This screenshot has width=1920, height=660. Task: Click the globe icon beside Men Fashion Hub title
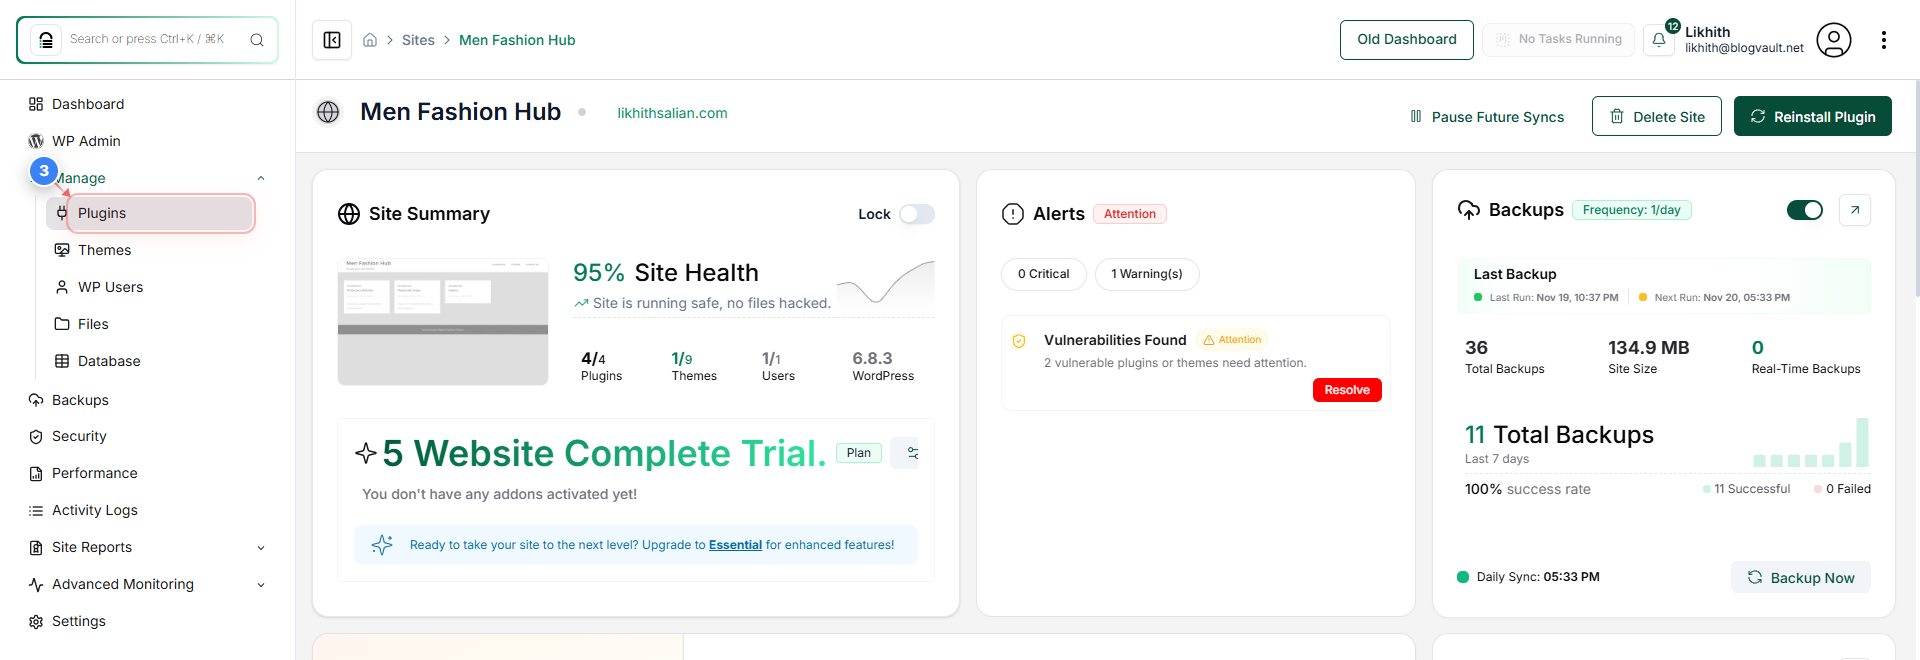click(328, 112)
